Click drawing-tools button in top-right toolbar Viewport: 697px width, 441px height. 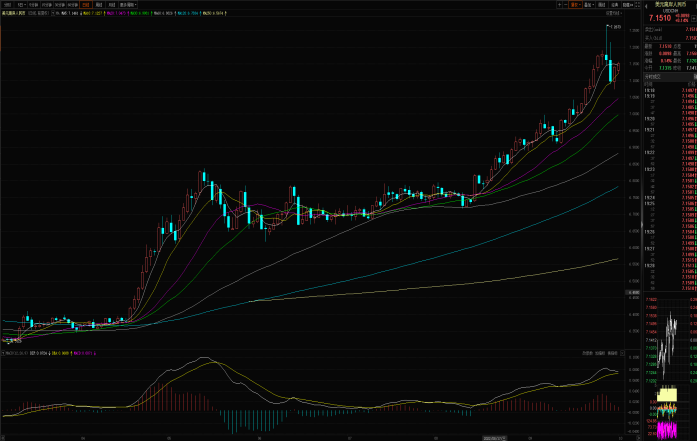601,4
